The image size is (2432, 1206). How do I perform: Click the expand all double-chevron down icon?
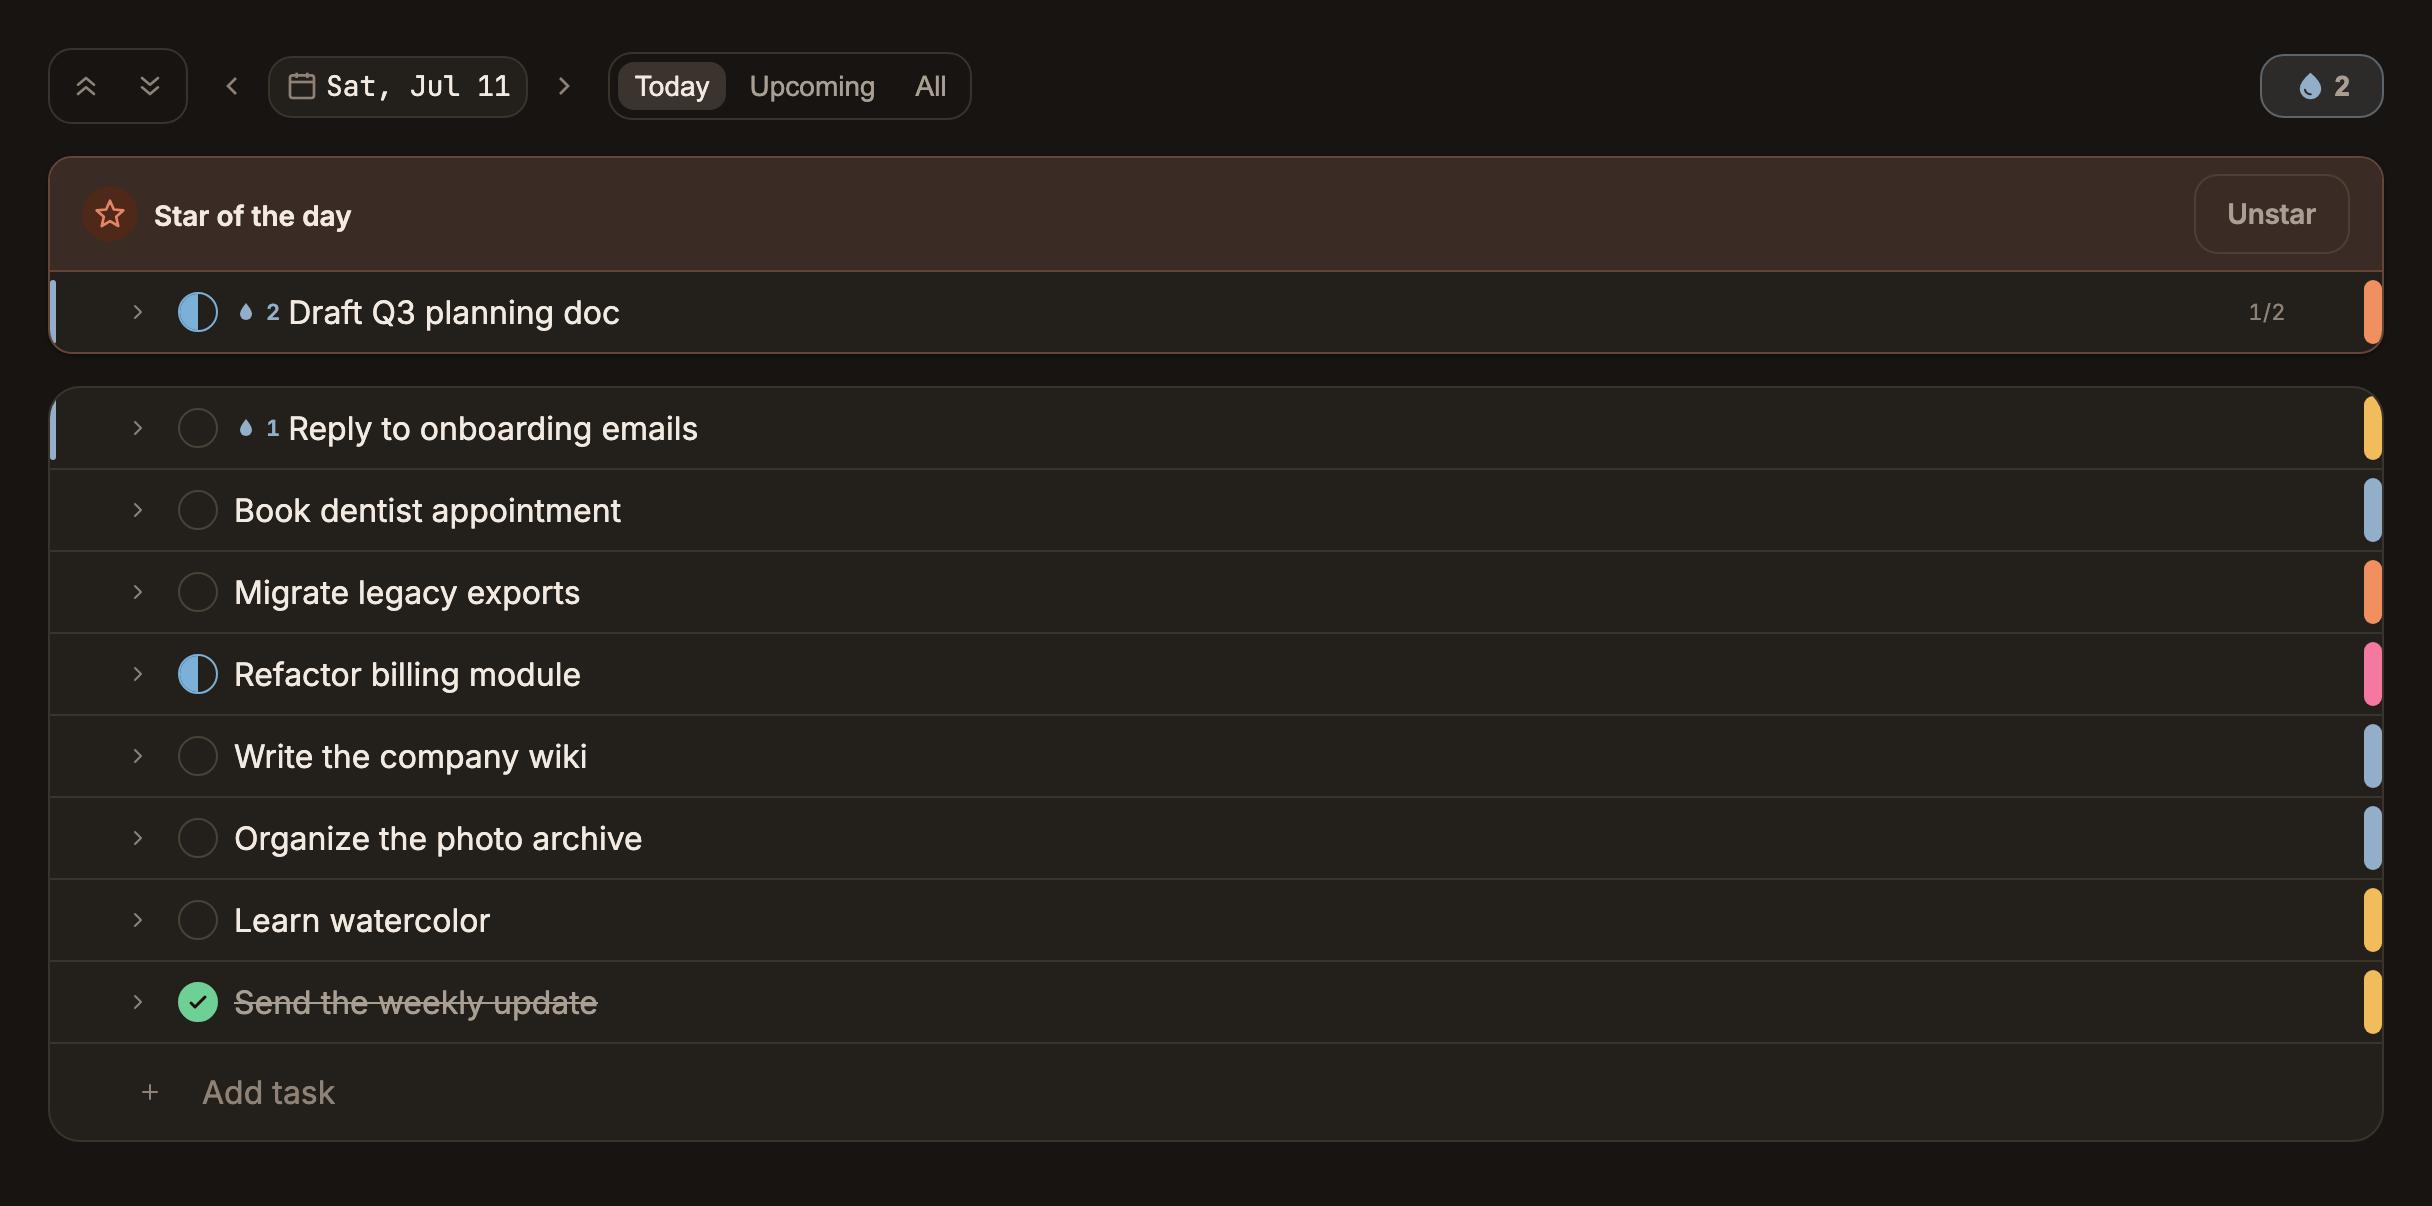150,86
